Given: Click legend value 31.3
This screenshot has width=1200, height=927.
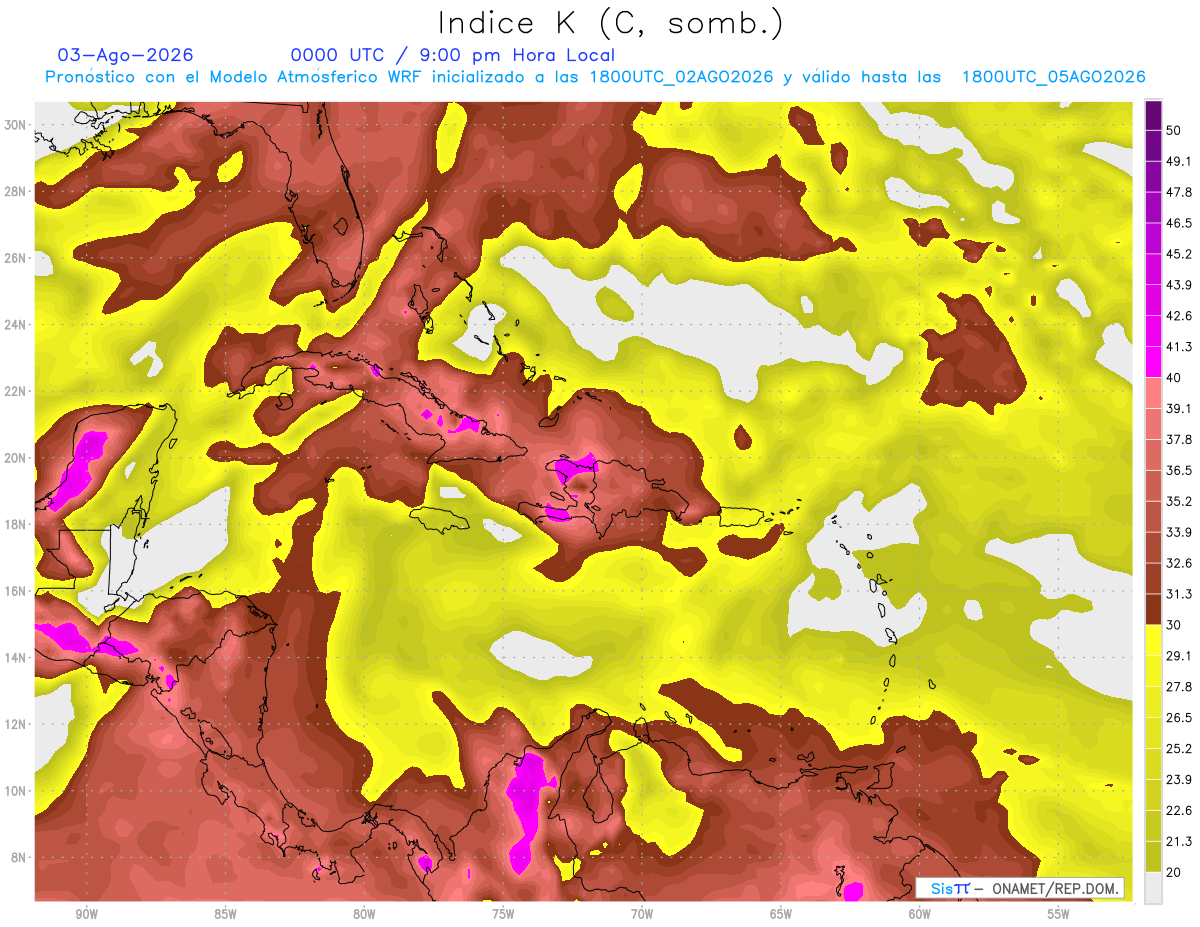Looking at the screenshot, I should (x=1180, y=594).
